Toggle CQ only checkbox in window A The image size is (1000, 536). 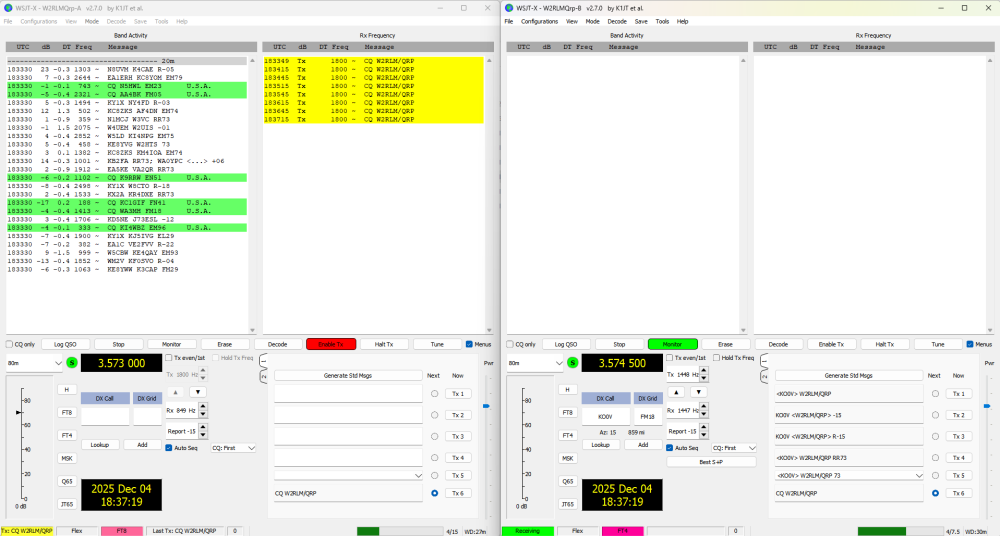(x=10, y=345)
